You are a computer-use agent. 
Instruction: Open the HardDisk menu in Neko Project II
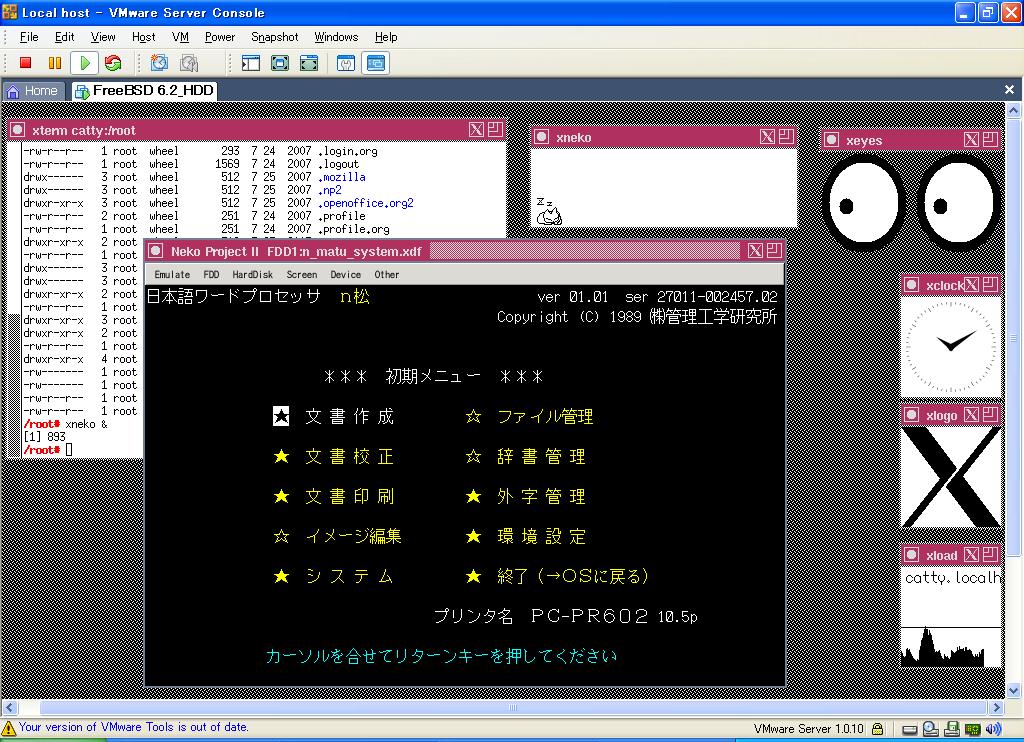pyautogui.click(x=253, y=275)
